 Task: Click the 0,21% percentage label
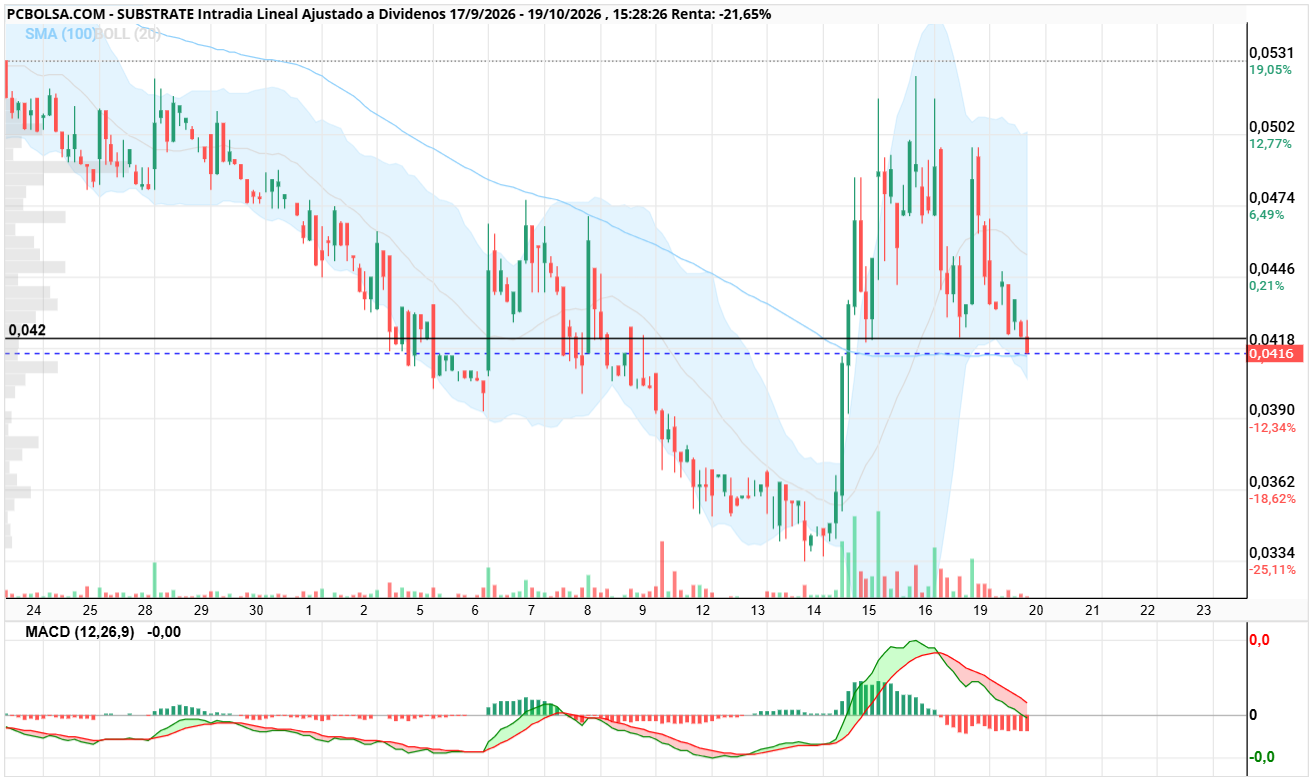(1267, 286)
